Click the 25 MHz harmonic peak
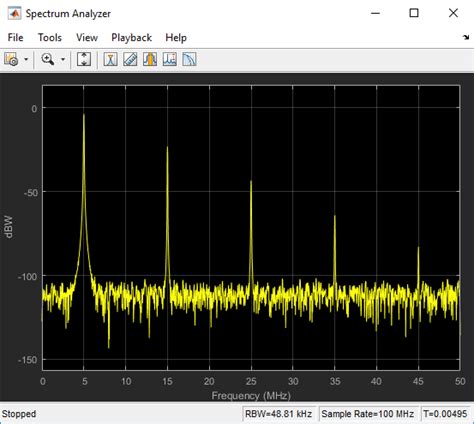 [251, 182]
